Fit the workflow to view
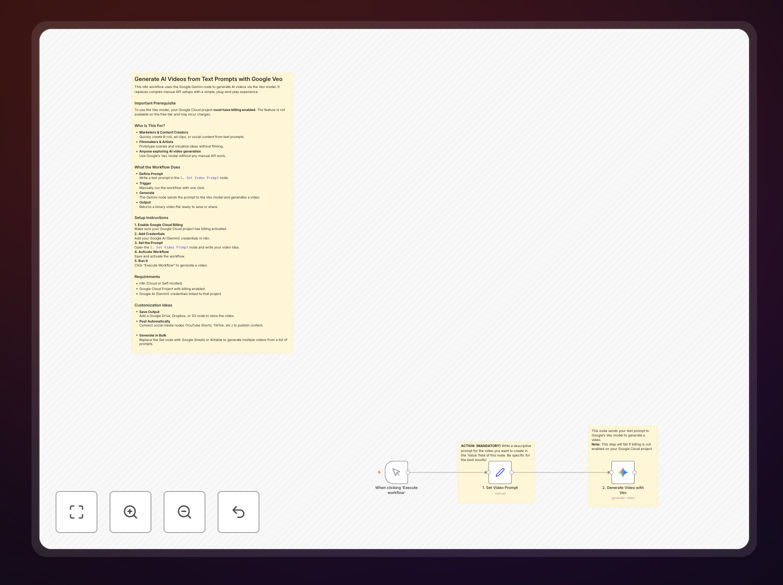 pyautogui.click(x=76, y=512)
